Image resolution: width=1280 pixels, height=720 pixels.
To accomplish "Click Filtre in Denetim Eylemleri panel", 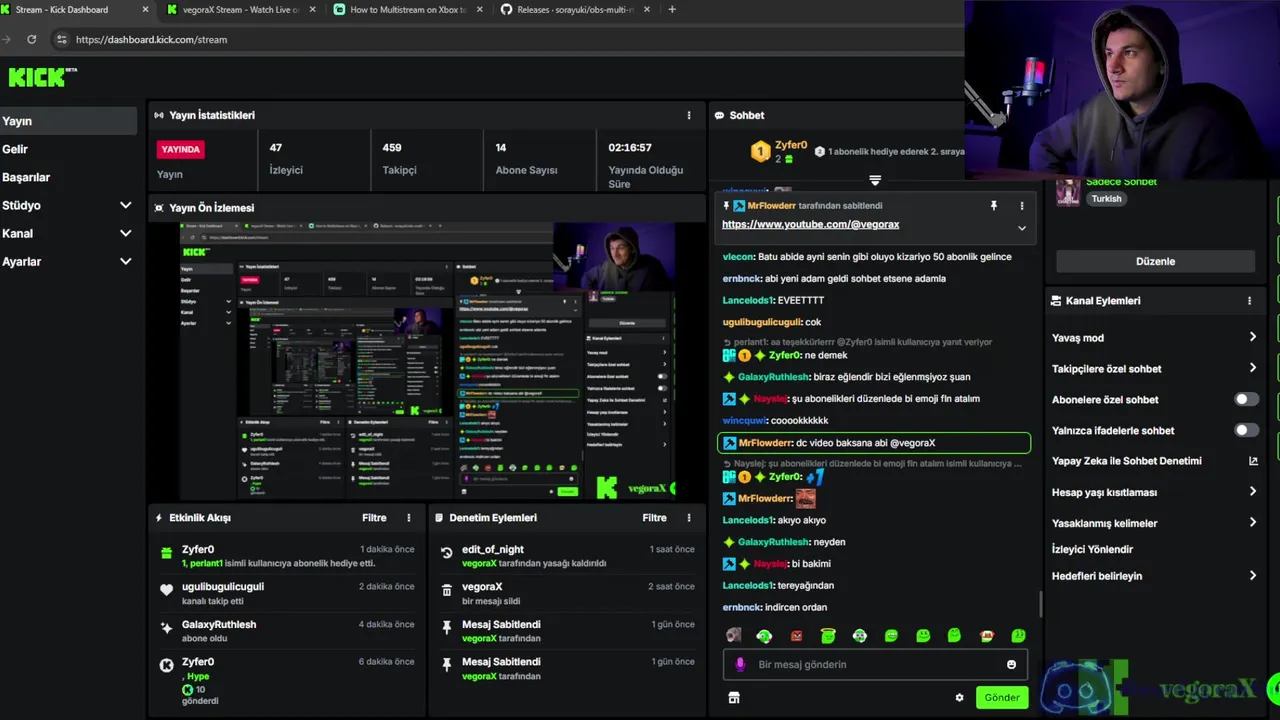I will [x=654, y=518].
